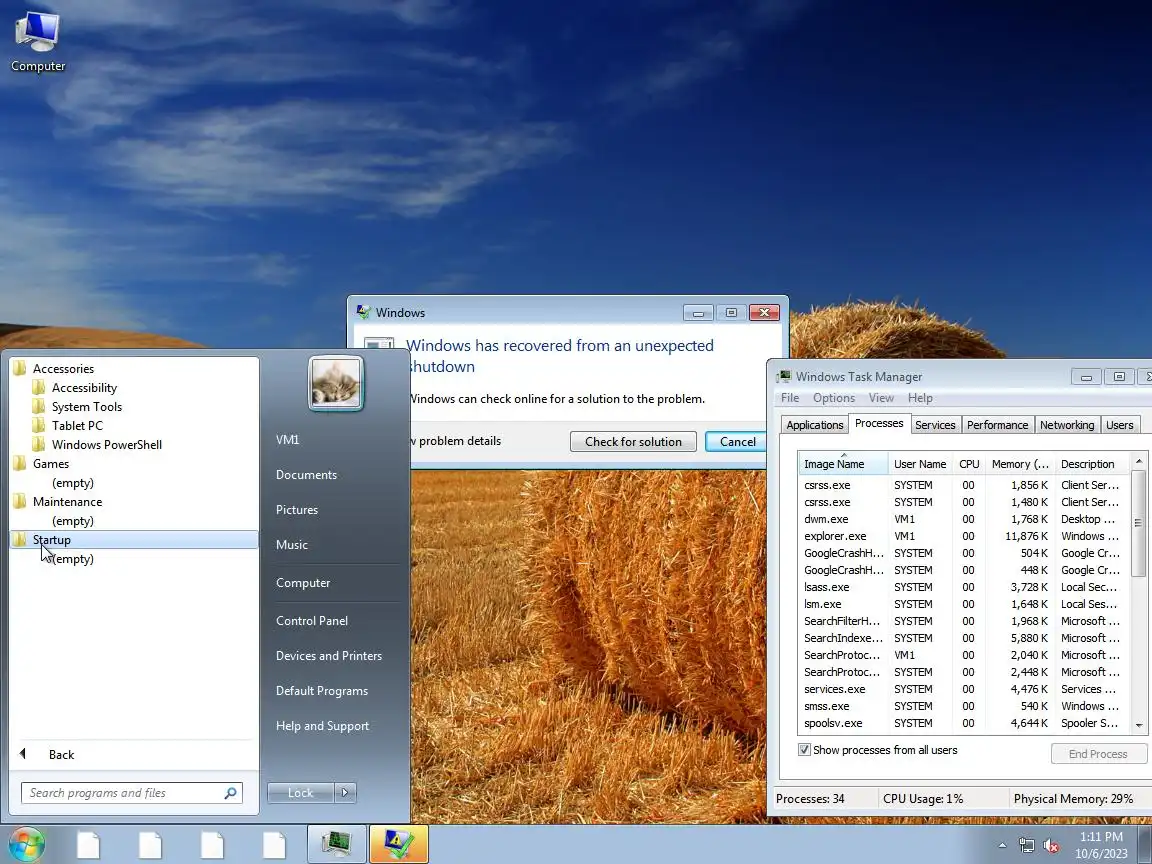This screenshot has width=1152, height=864.
Task: Switch to the Users tab
Action: pyautogui.click(x=1120, y=425)
